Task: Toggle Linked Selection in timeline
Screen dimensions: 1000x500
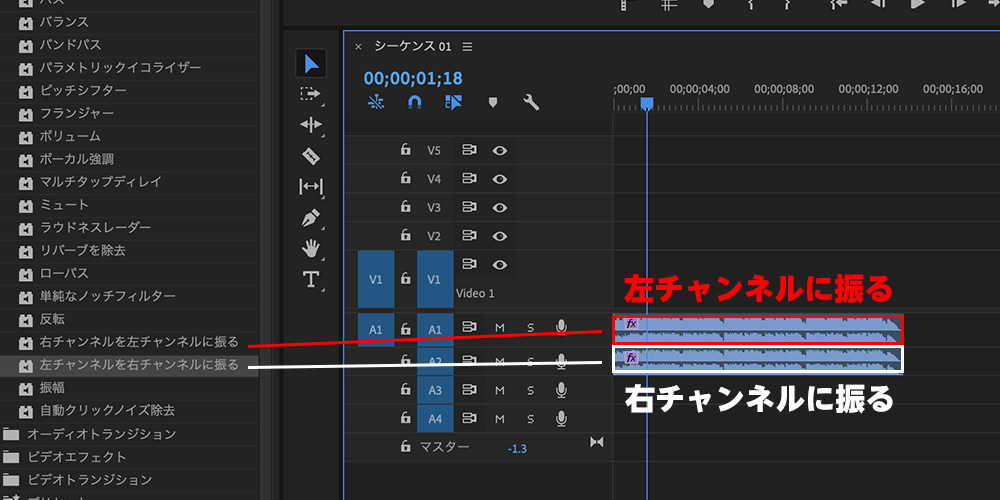Action: click(x=453, y=102)
